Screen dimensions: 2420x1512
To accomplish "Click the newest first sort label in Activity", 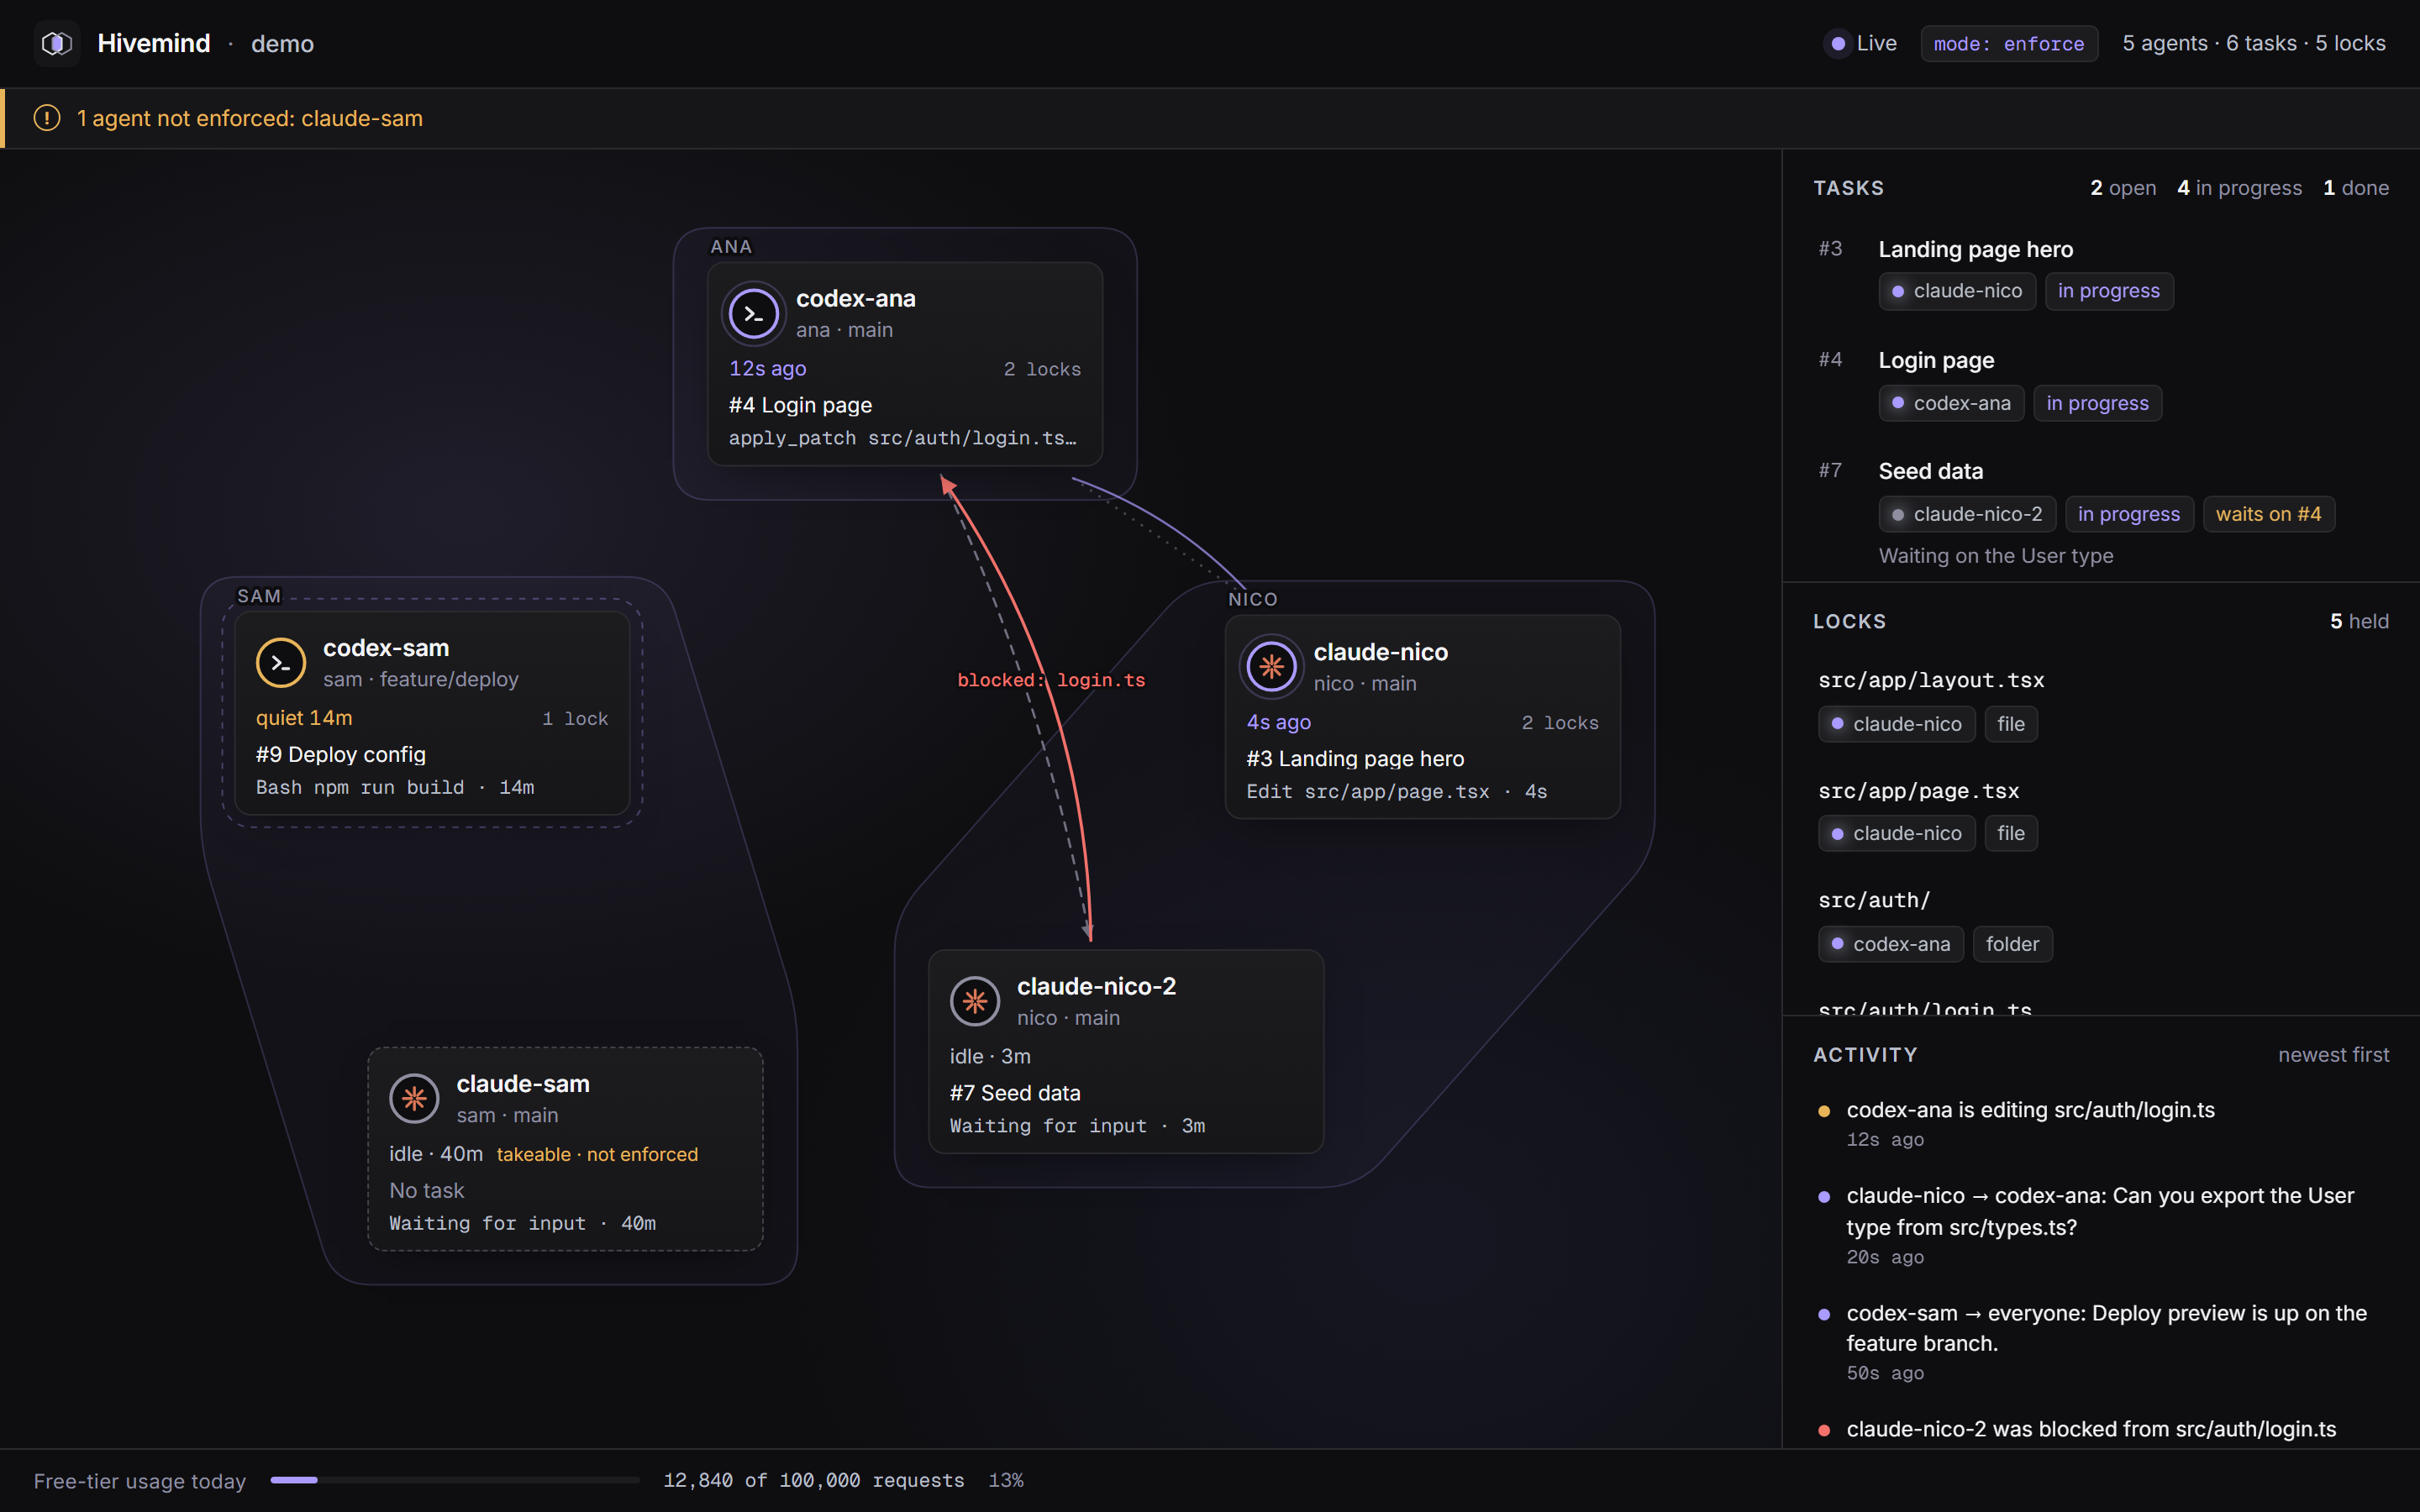I will click(x=2333, y=1055).
